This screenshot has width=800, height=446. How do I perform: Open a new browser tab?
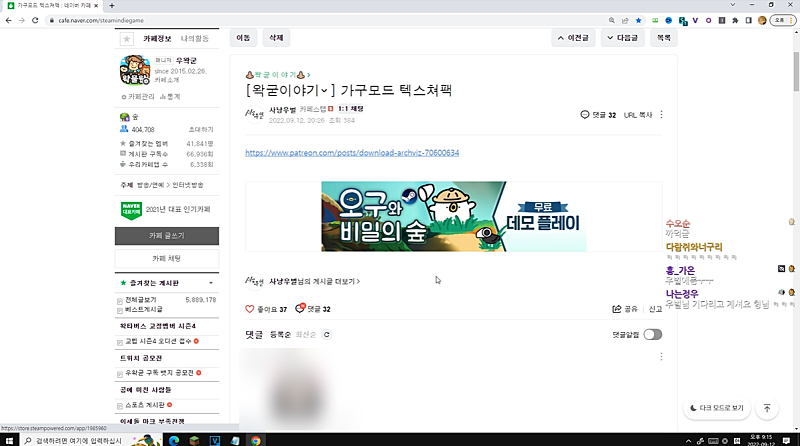pos(112,6)
